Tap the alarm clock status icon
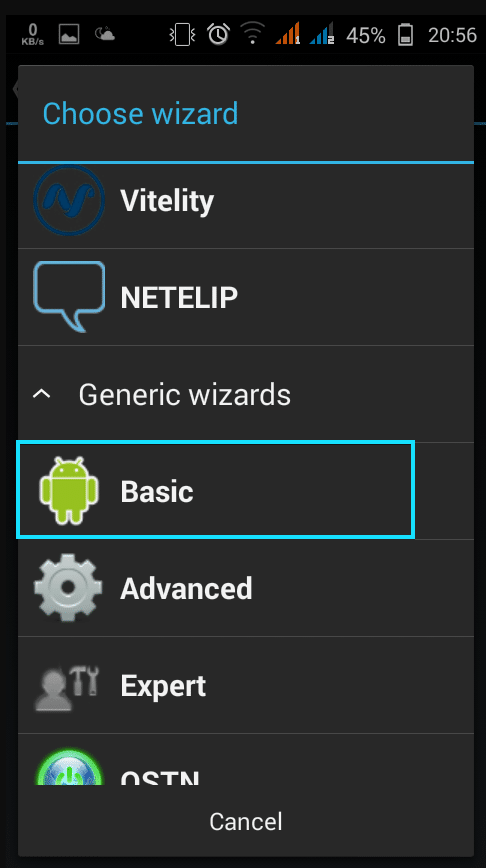Screen dimensions: 486x868 pos(218,34)
